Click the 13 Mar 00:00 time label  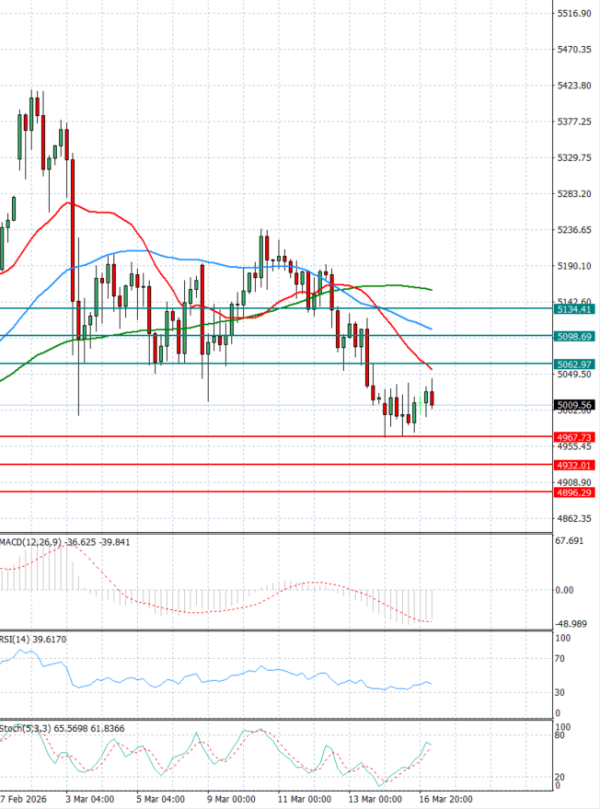(376, 800)
